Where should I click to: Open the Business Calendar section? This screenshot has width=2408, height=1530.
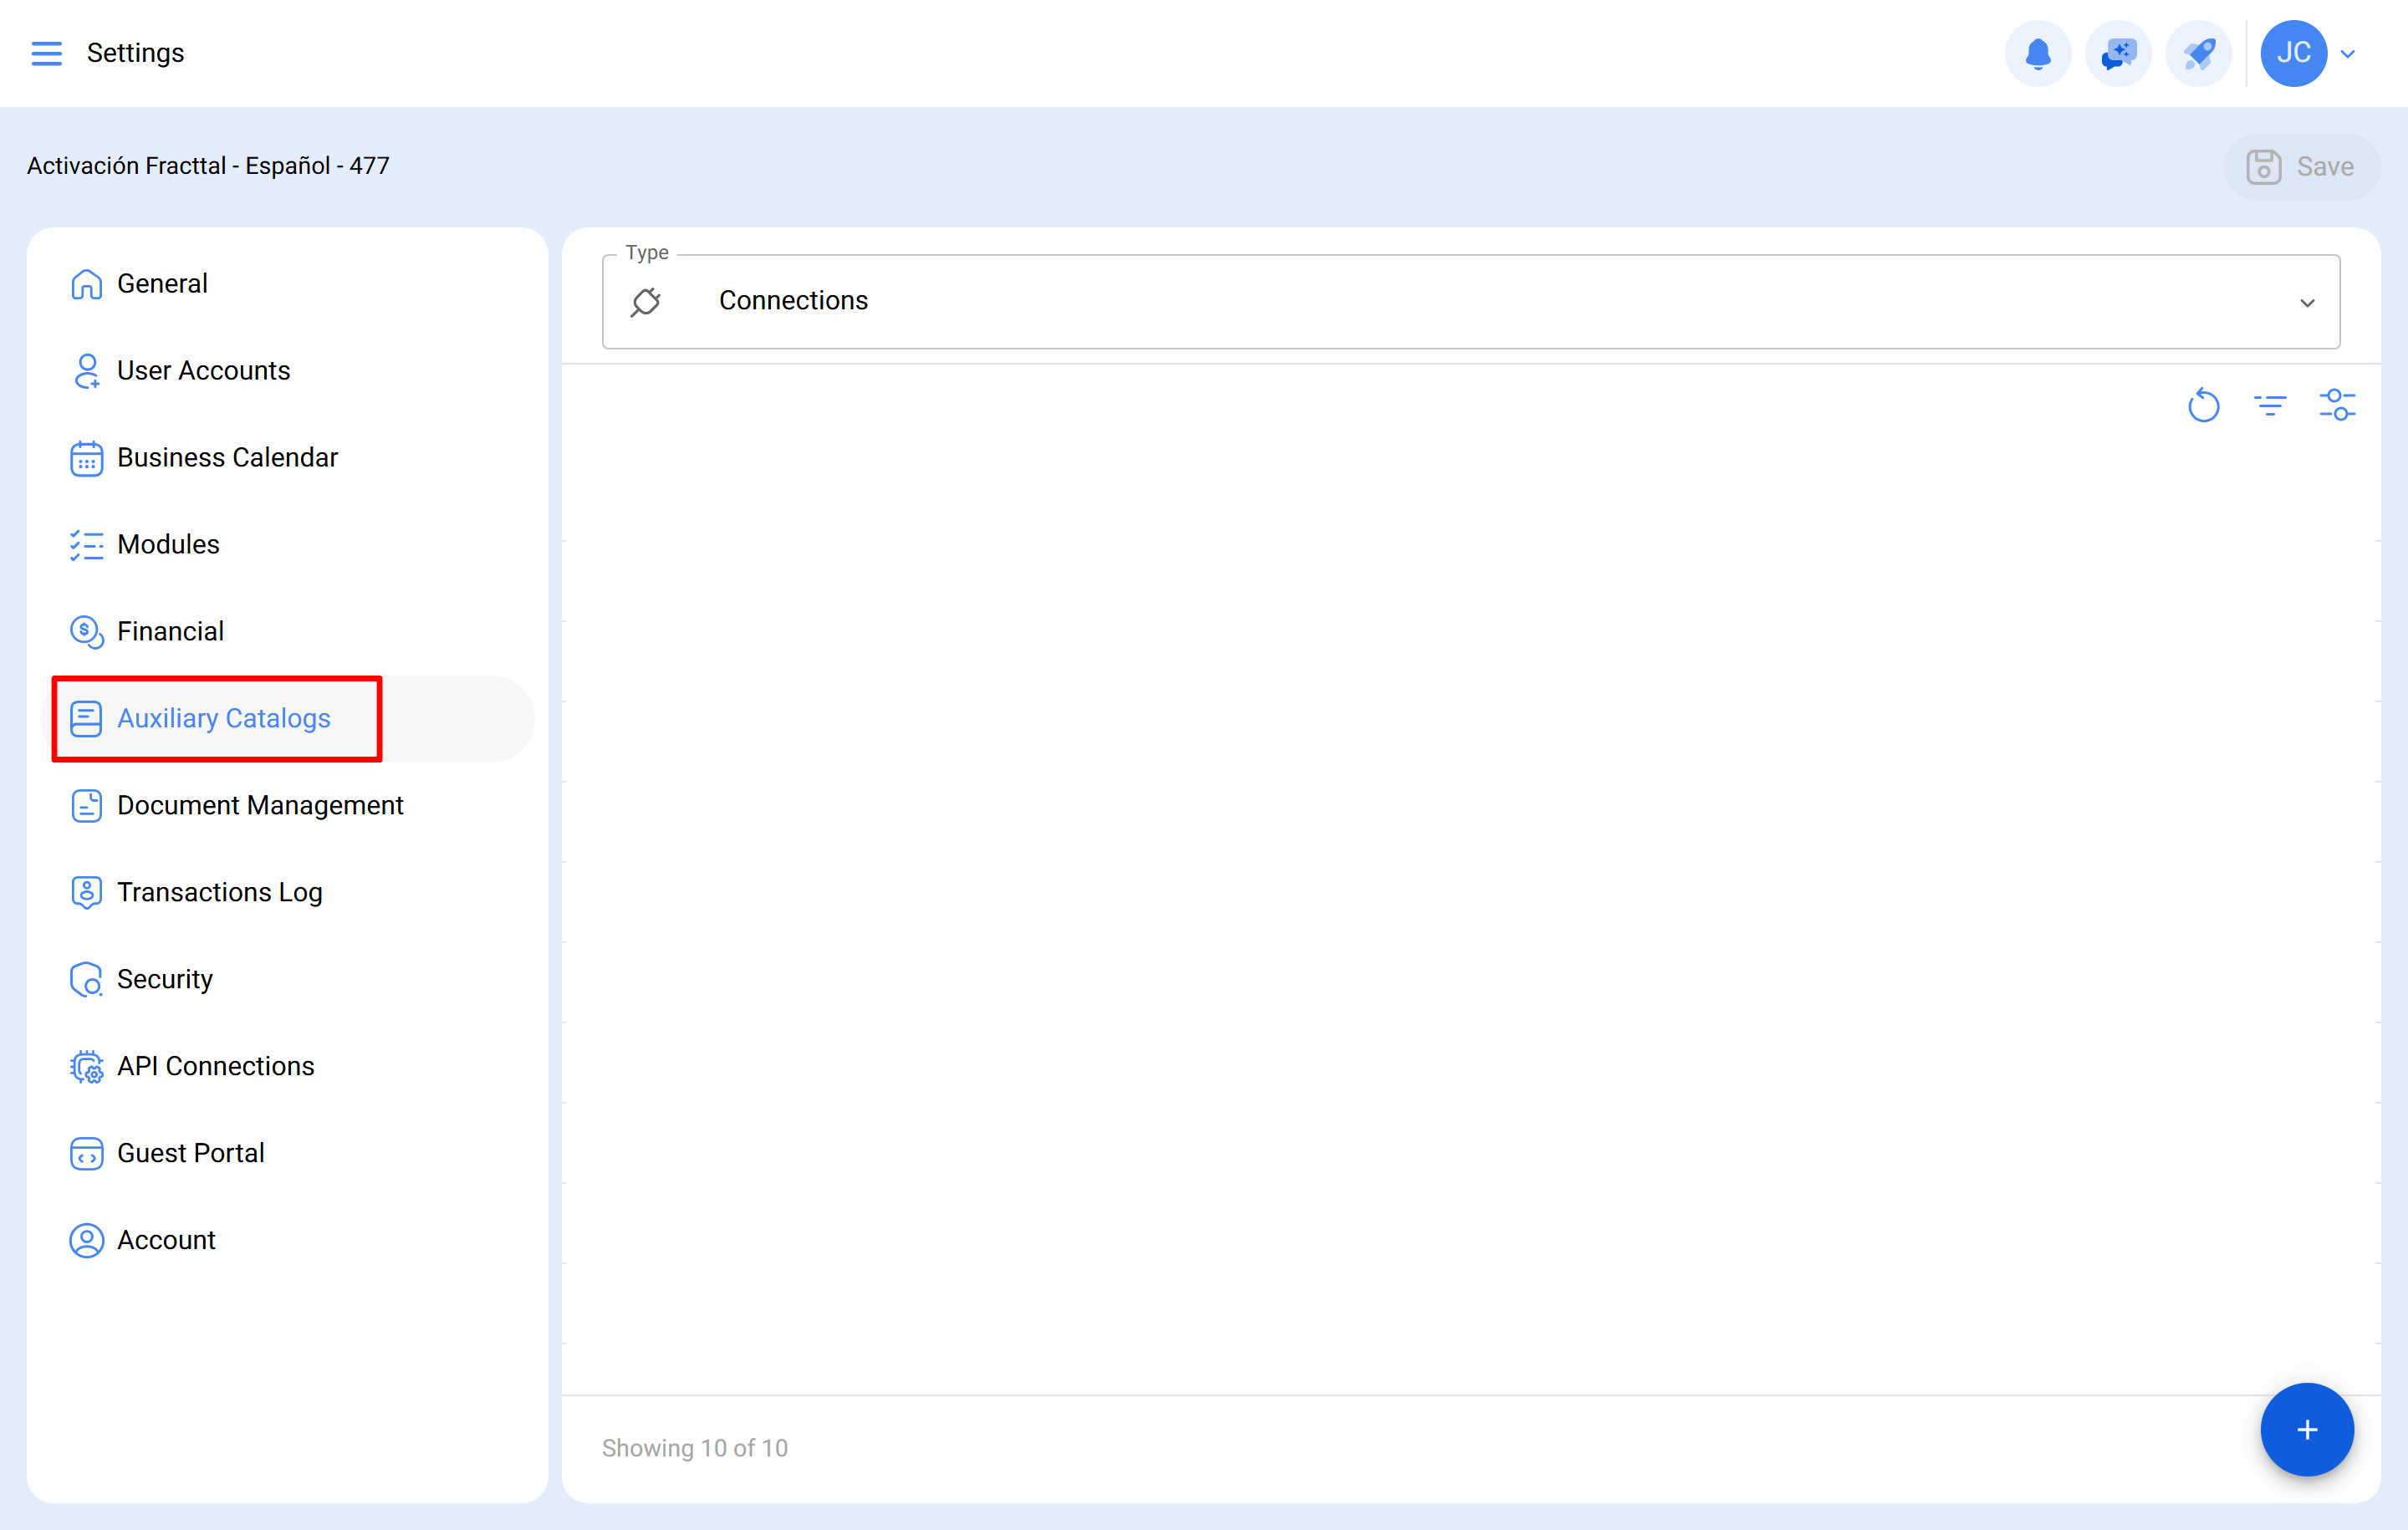(227, 457)
